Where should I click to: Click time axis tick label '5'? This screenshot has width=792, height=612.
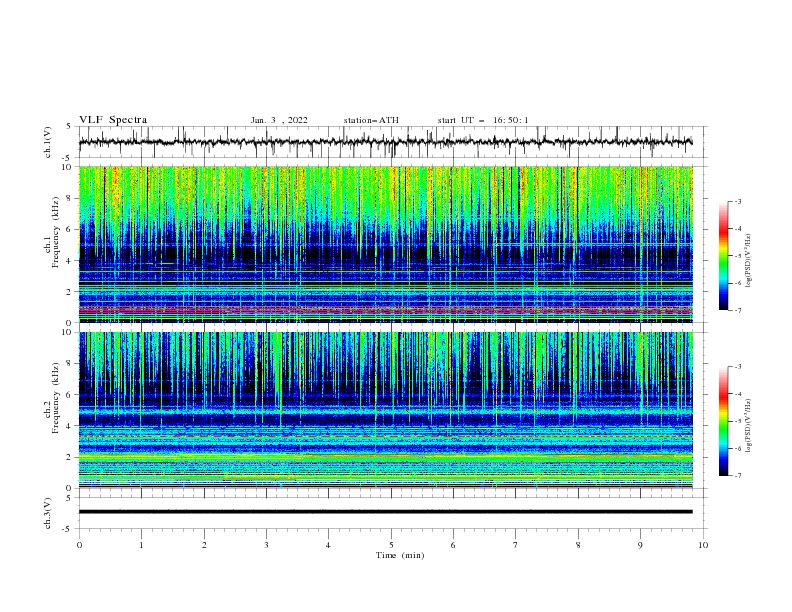coord(391,545)
